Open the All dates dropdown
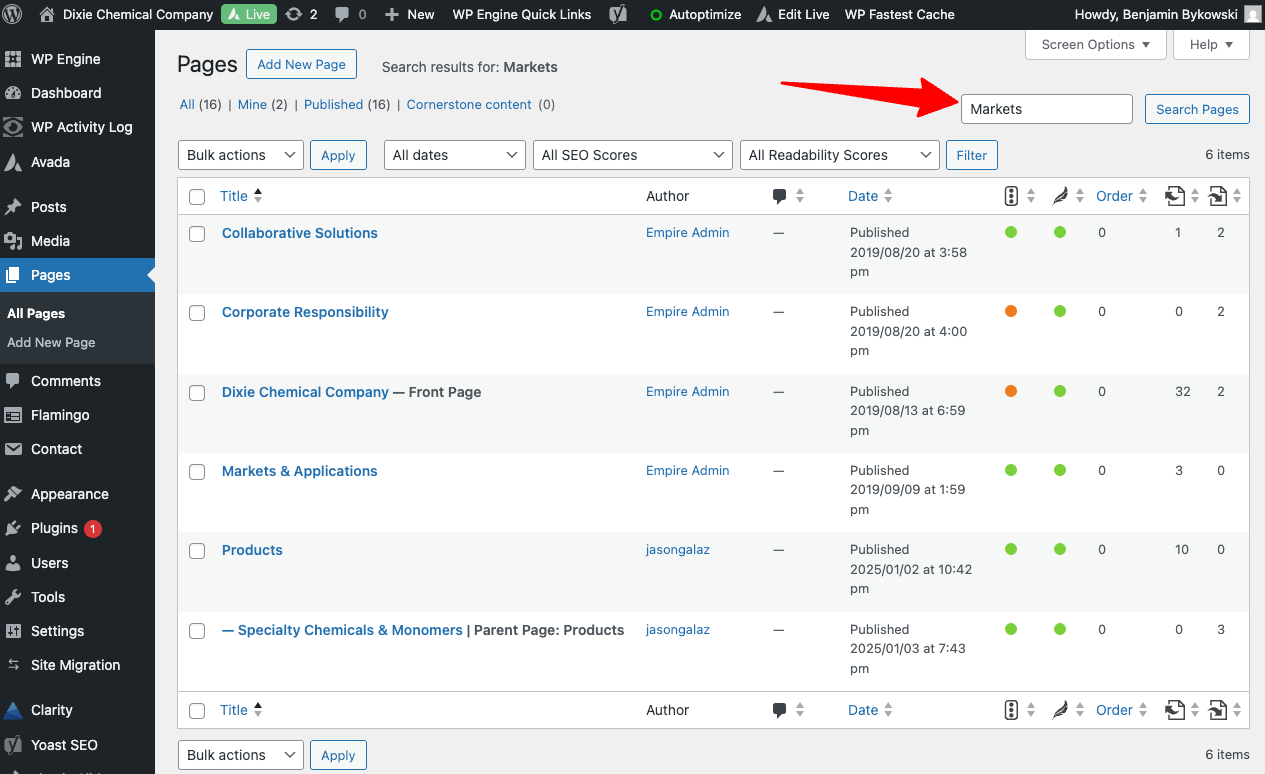The height and width of the screenshot is (774, 1265). [x=454, y=155]
